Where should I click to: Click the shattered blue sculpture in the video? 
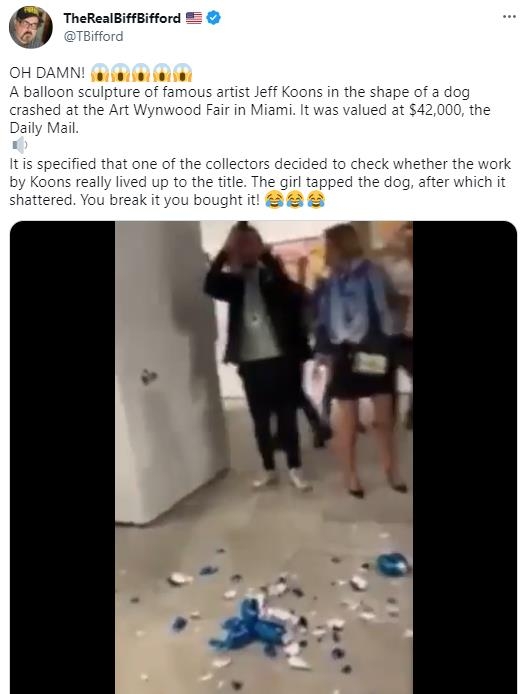point(252,626)
